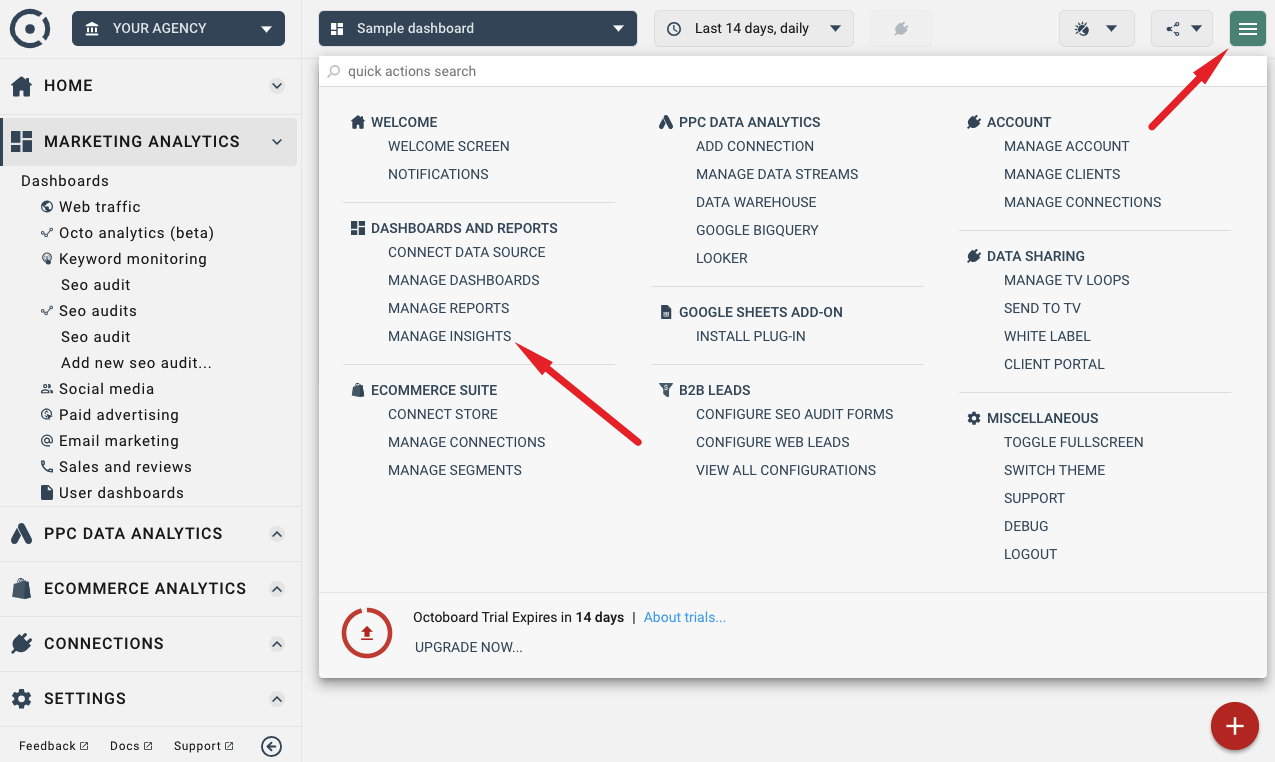Select MANAGE CLIENTS menu item

(1062, 174)
